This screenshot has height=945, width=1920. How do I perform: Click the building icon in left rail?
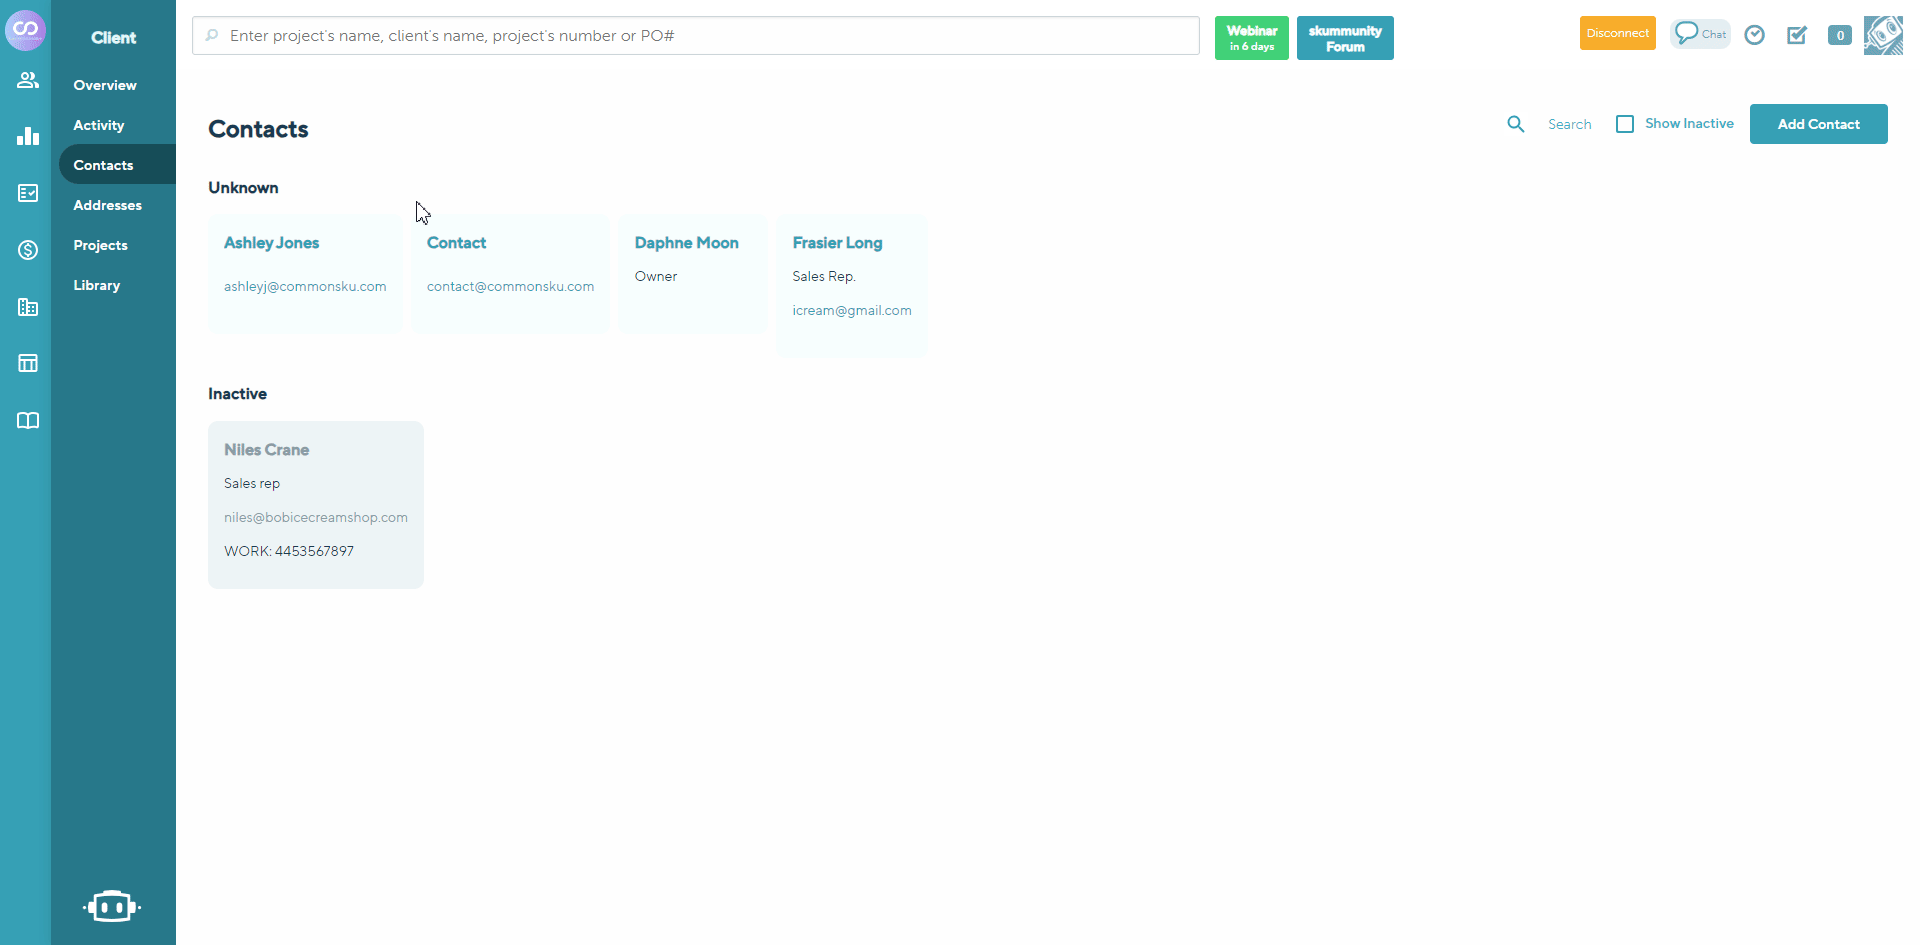coord(27,307)
